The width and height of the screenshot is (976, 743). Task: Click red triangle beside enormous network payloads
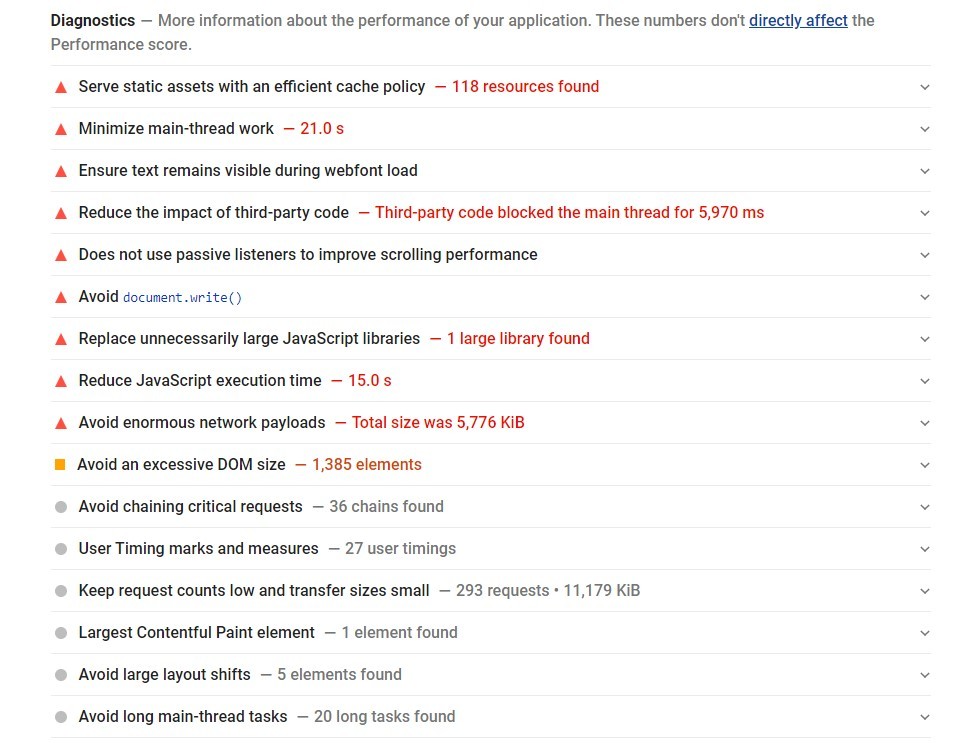click(x=61, y=424)
